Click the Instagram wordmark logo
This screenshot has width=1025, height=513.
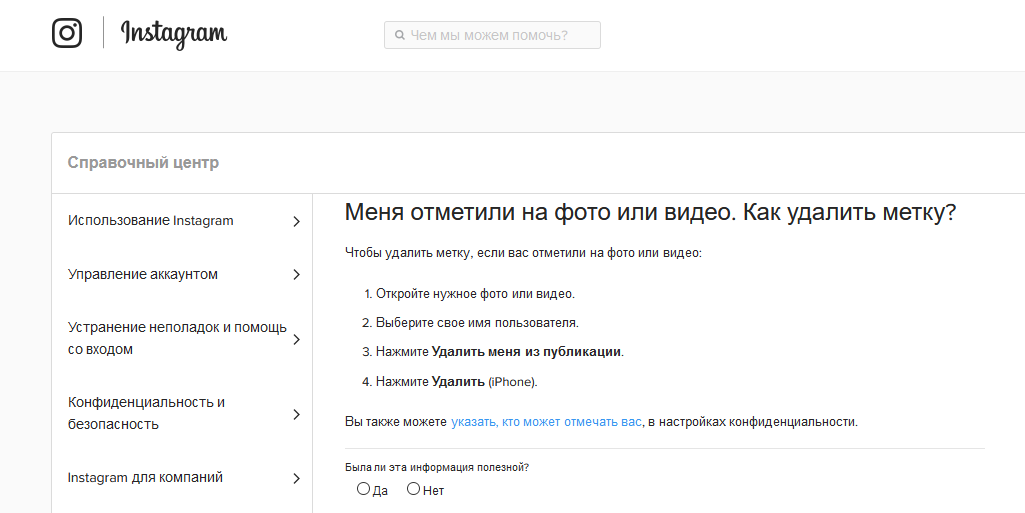point(174,34)
